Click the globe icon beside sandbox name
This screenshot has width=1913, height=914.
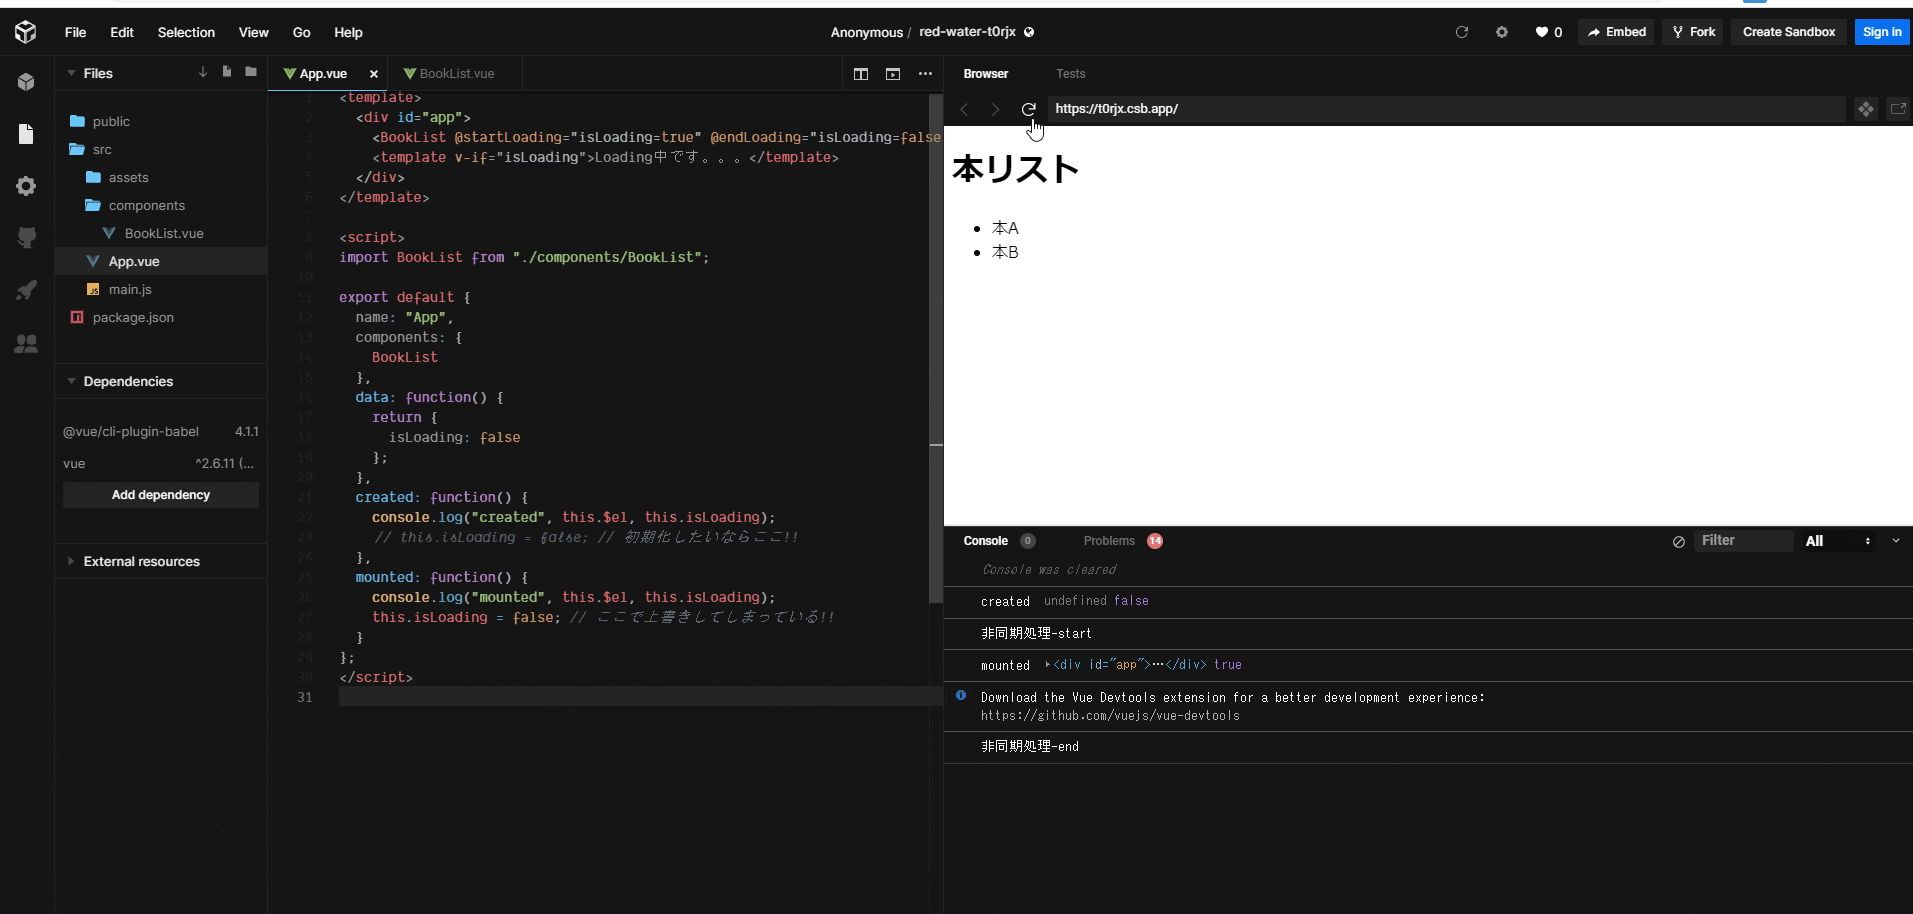pos(1029,32)
